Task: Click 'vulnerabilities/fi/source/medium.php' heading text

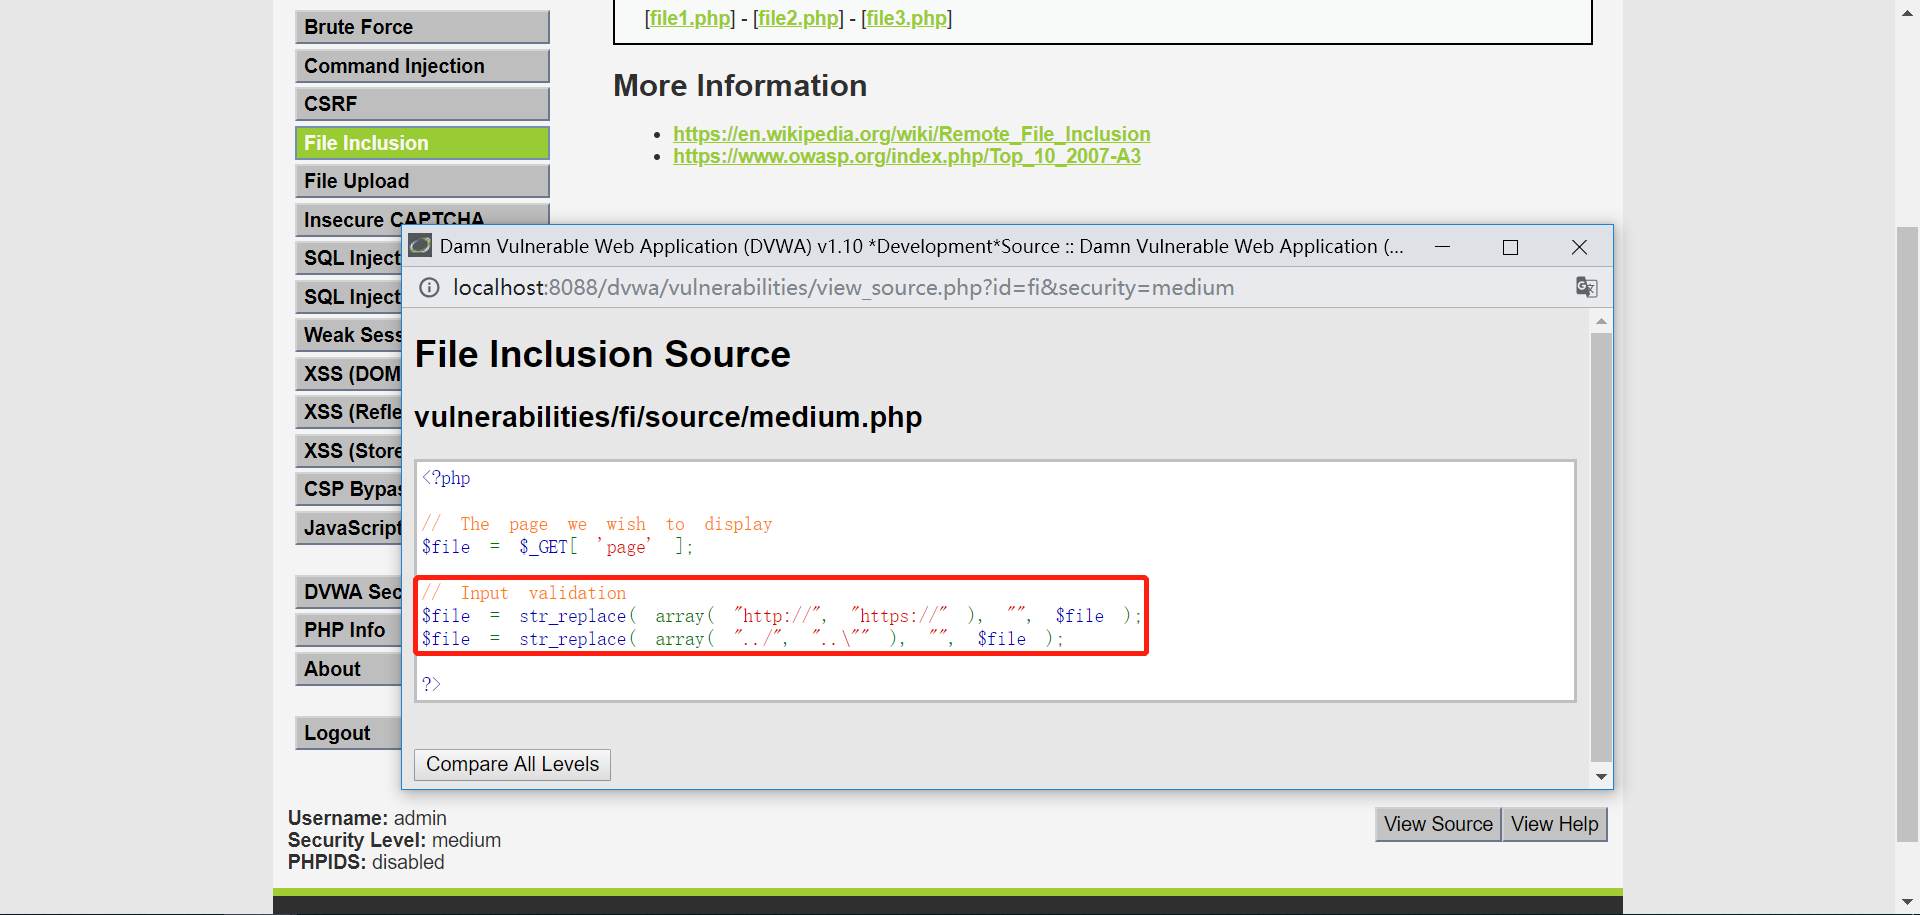Action: tap(668, 417)
